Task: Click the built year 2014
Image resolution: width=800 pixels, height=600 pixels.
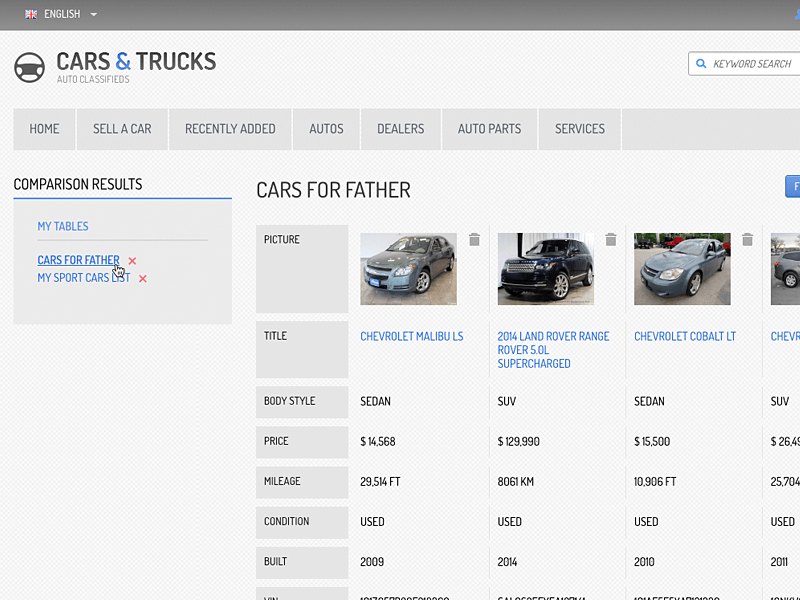Action: point(507,562)
